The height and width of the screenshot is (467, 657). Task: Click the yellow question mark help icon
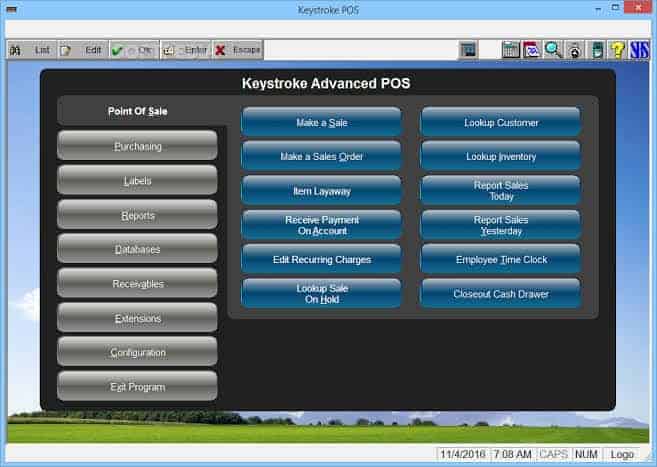618,50
